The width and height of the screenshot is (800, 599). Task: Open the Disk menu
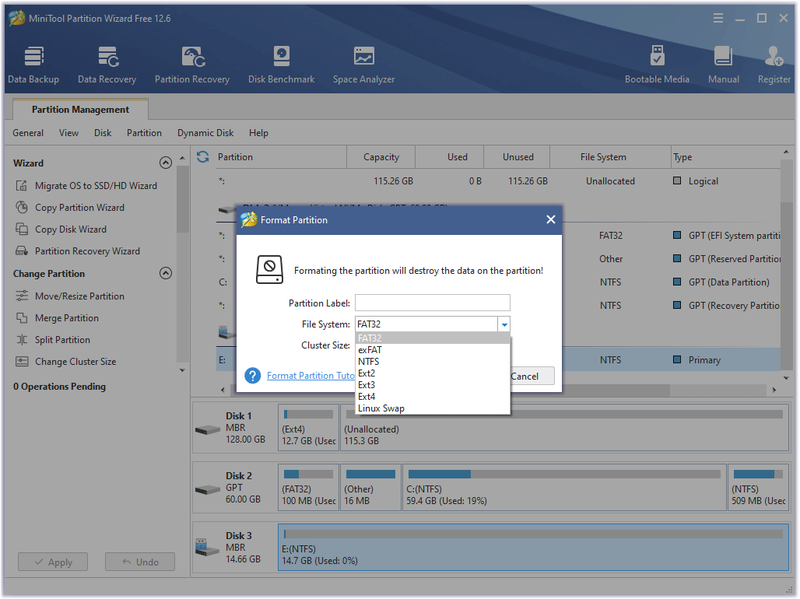pos(103,133)
